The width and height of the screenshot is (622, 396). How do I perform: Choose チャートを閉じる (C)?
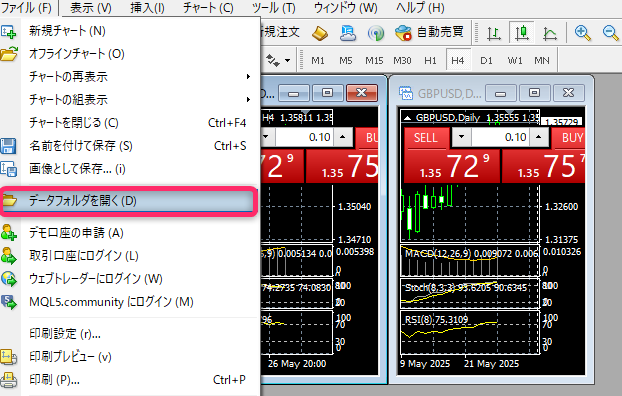(129, 123)
